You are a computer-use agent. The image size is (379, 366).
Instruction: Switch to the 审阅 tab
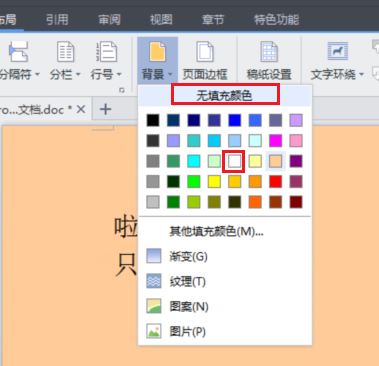click(x=109, y=20)
